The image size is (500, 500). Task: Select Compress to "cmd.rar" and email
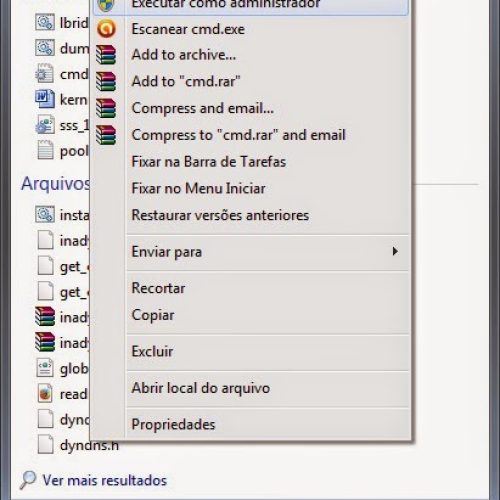point(251,135)
